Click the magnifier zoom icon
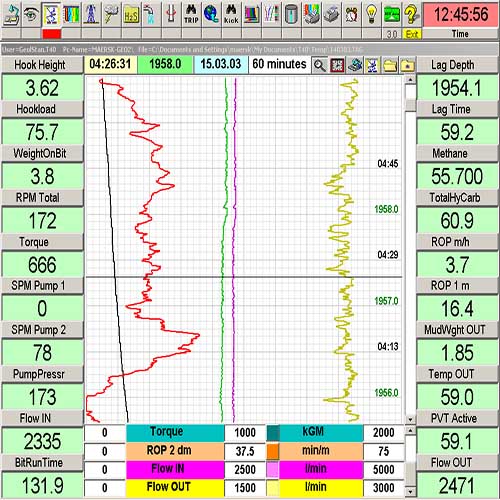Screen dimensions: 500x500 click(x=319, y=65)
